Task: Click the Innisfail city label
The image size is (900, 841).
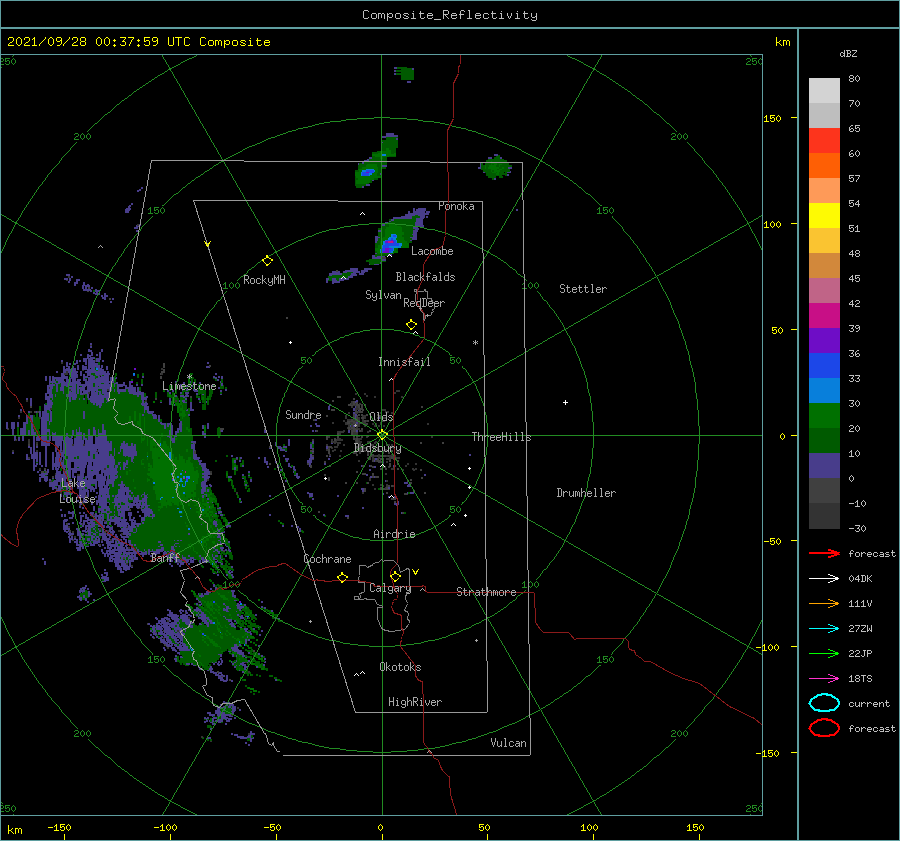Action: (404, 362)
